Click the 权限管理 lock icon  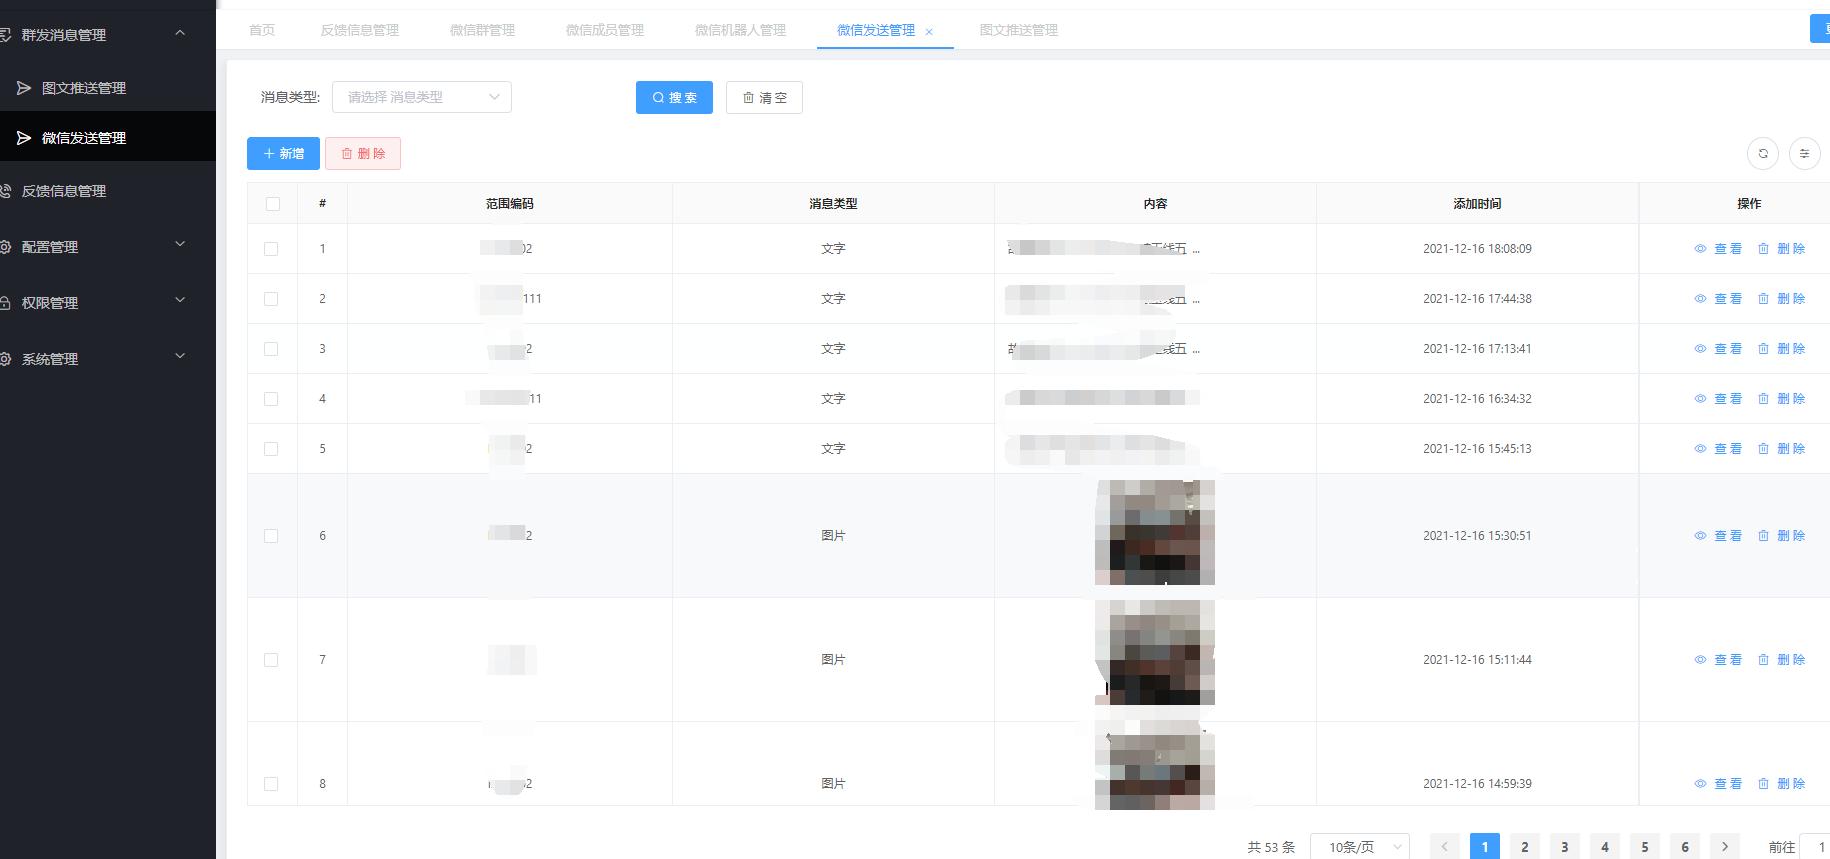[x=5, y=303]
